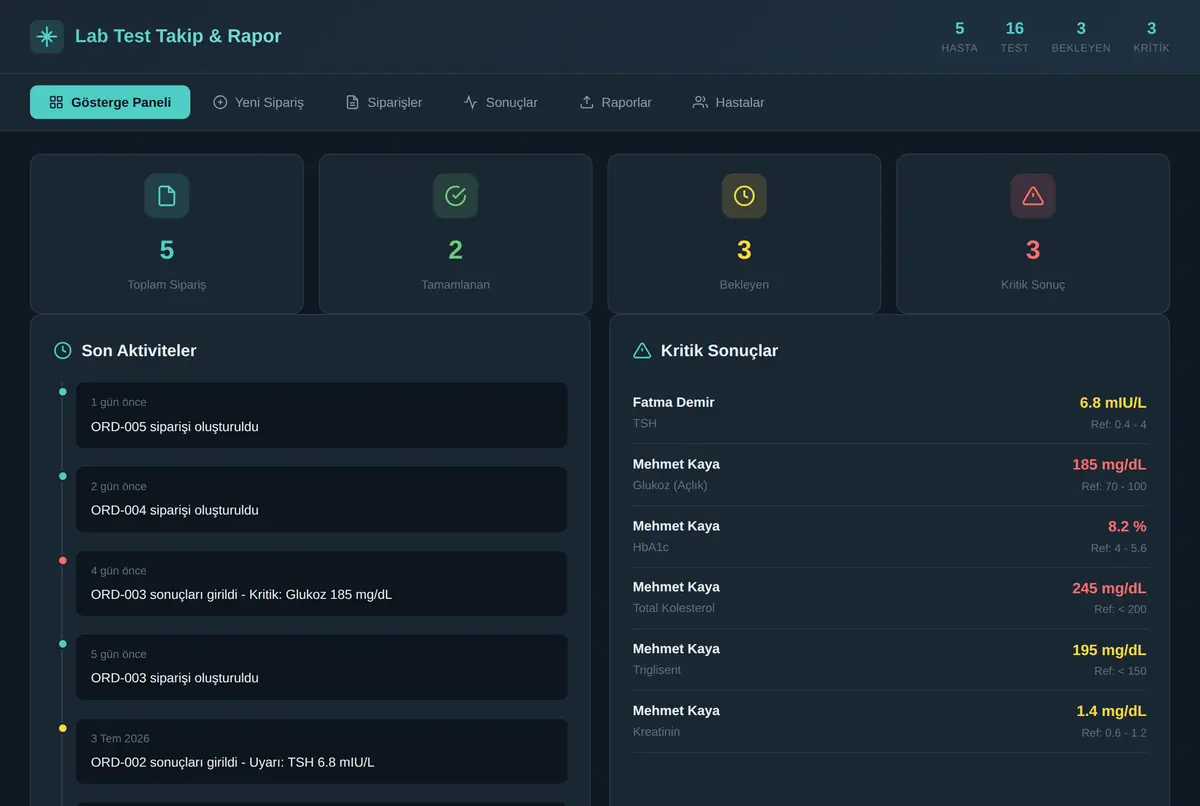Screen dimensions: 1200x806
Task: Click the Bekleyen counter in header
Action: [1081, 37]
